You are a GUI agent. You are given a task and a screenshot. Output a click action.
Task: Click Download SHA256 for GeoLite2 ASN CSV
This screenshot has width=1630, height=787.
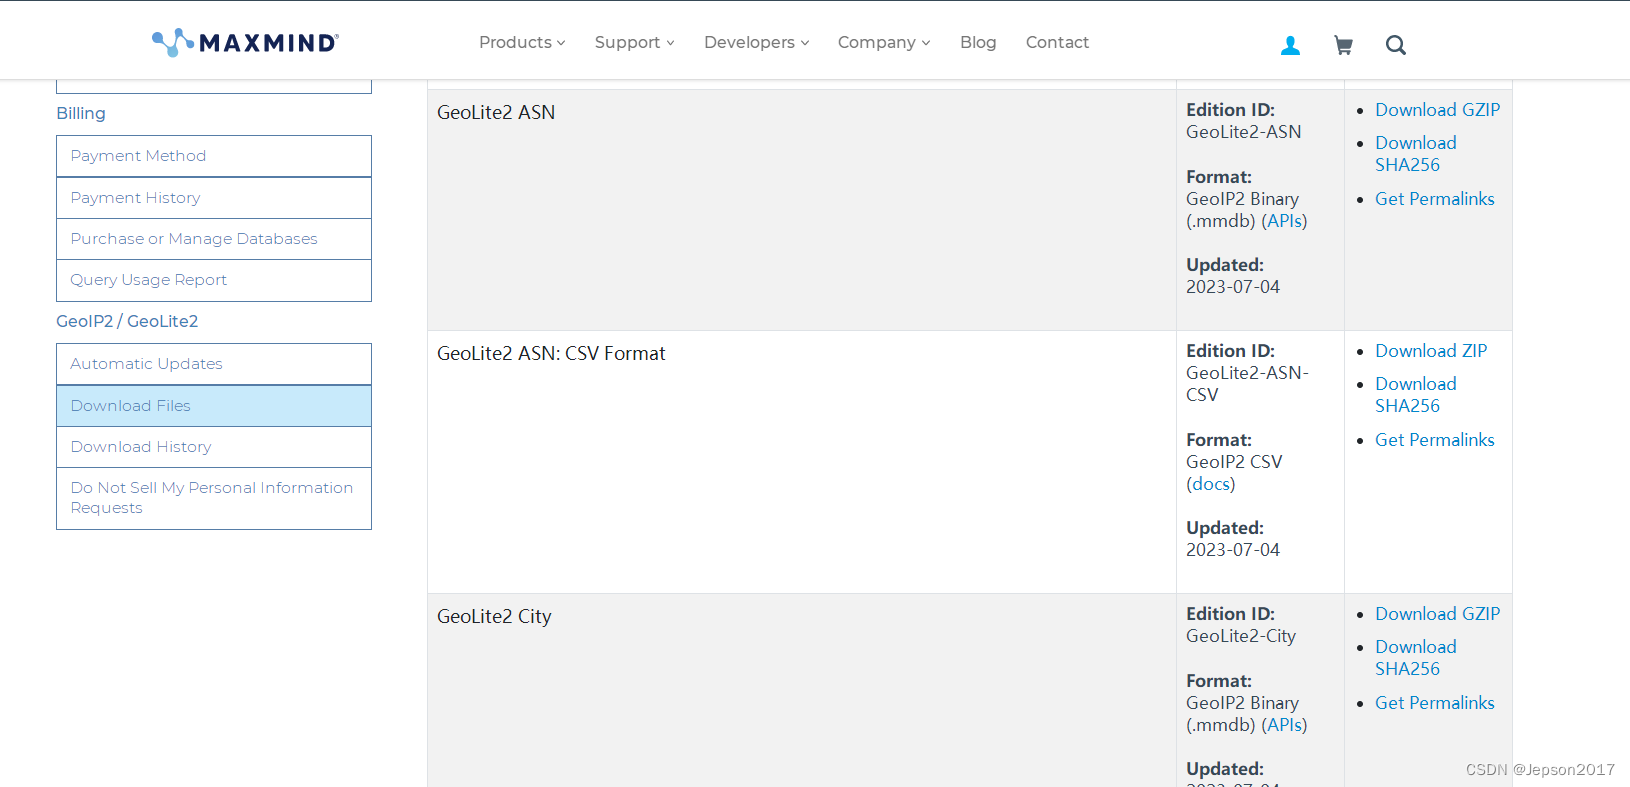coord(1415,395)
